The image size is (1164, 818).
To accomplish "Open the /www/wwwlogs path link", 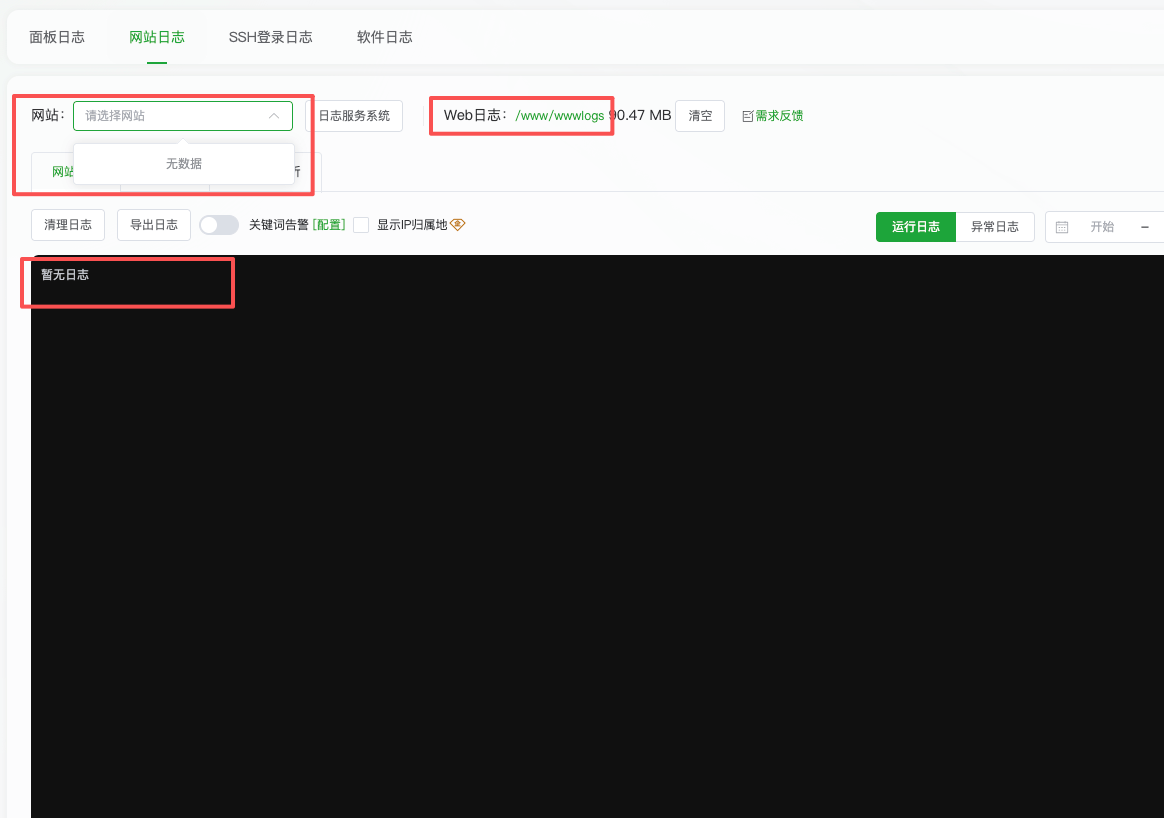I will (x=560, y=115).
